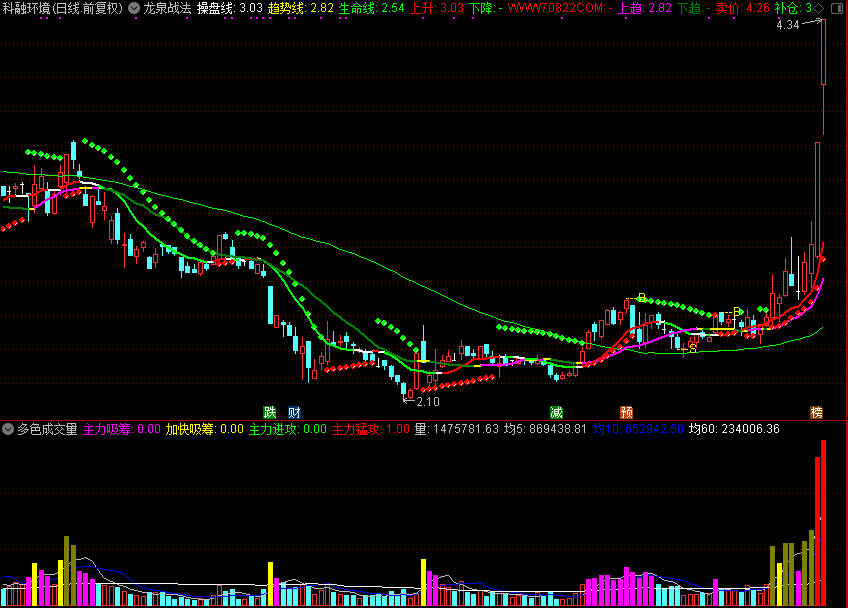Click the green 减 event marker
The width and height of the screenshot is (848, 608).
click(x=556, y=413)
